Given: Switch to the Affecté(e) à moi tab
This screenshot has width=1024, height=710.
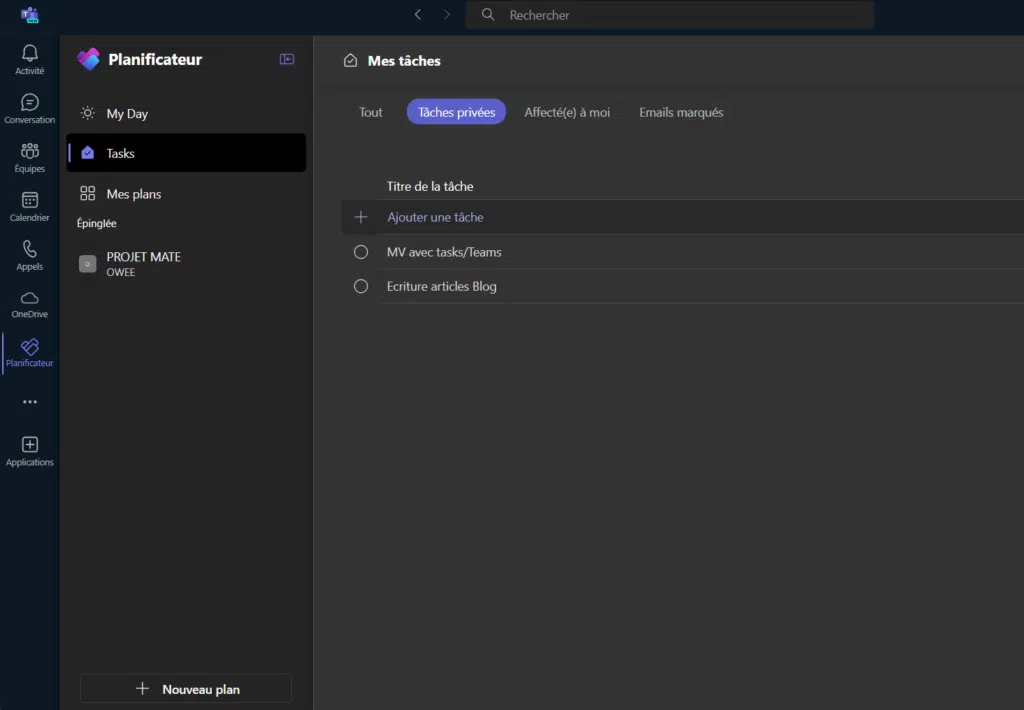Looking at the screenshot, I should pyautogui.click(x=567, y=112).
